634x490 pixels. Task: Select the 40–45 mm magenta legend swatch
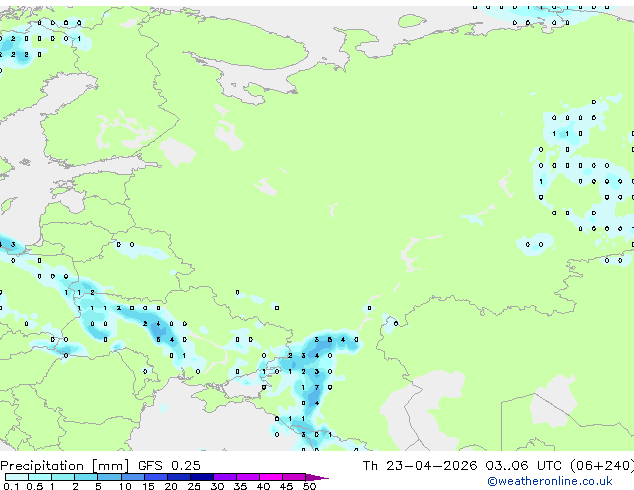[271, 477]
